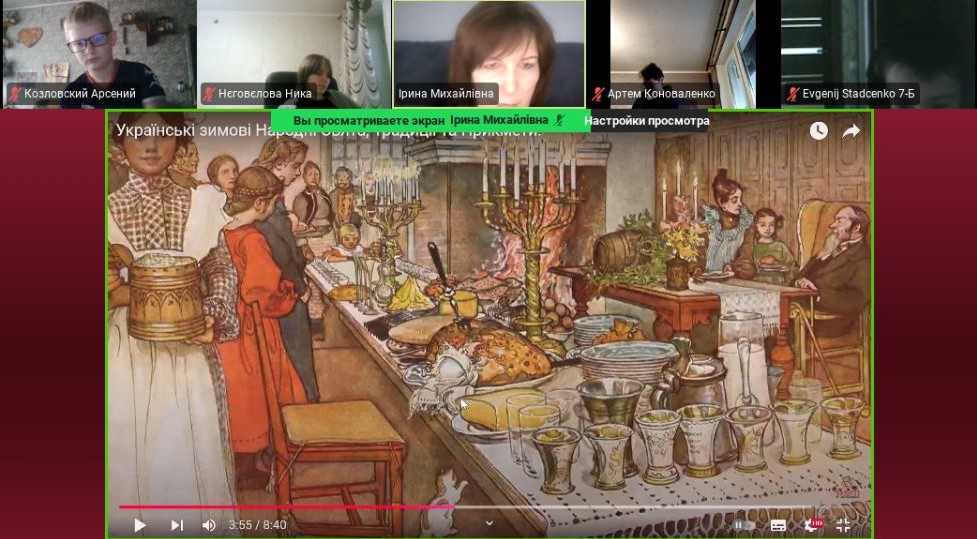Click muted mic icon of Нєговєлова Ника

click(209, 94)
